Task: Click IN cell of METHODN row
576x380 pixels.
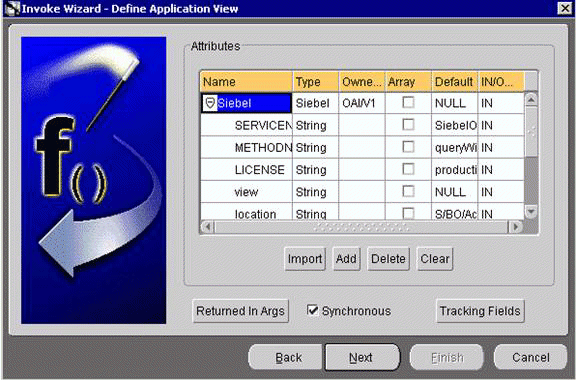Action: coord(501,147)
